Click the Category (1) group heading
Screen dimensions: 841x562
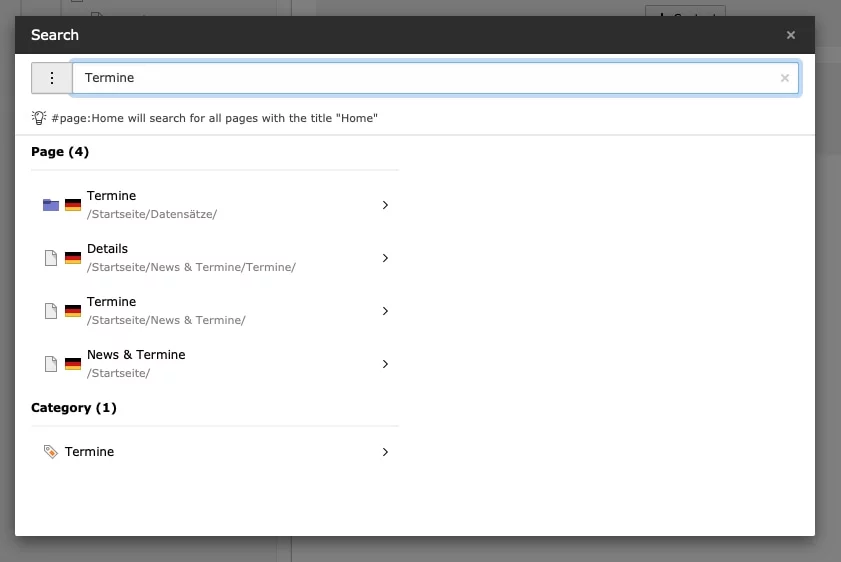click(73, 408)
